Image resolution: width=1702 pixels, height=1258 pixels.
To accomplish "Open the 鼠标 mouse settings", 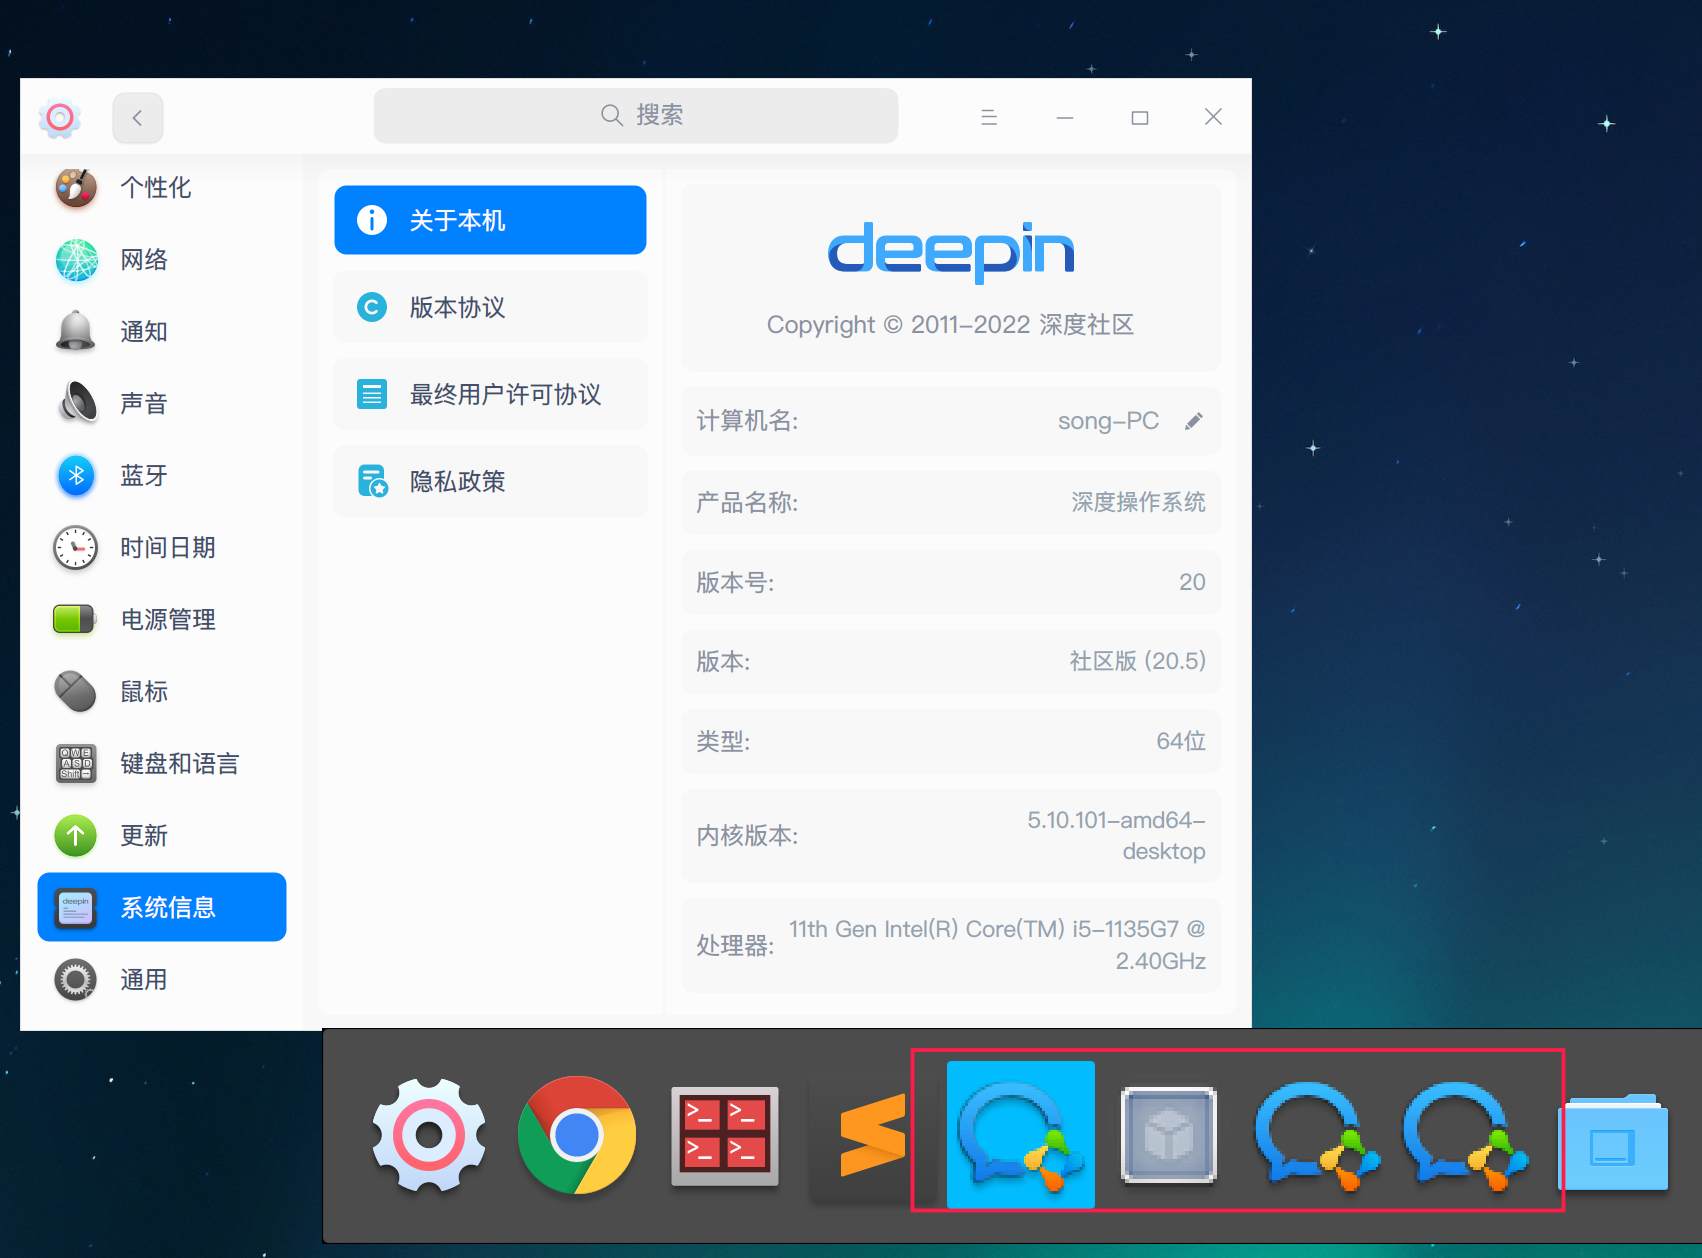I will [162, 692].
